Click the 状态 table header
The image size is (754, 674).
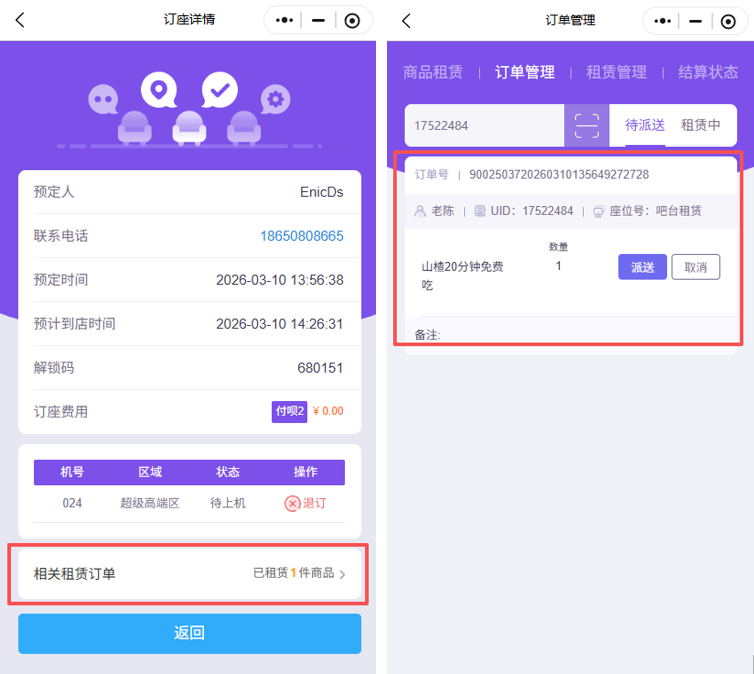(228, 472)
